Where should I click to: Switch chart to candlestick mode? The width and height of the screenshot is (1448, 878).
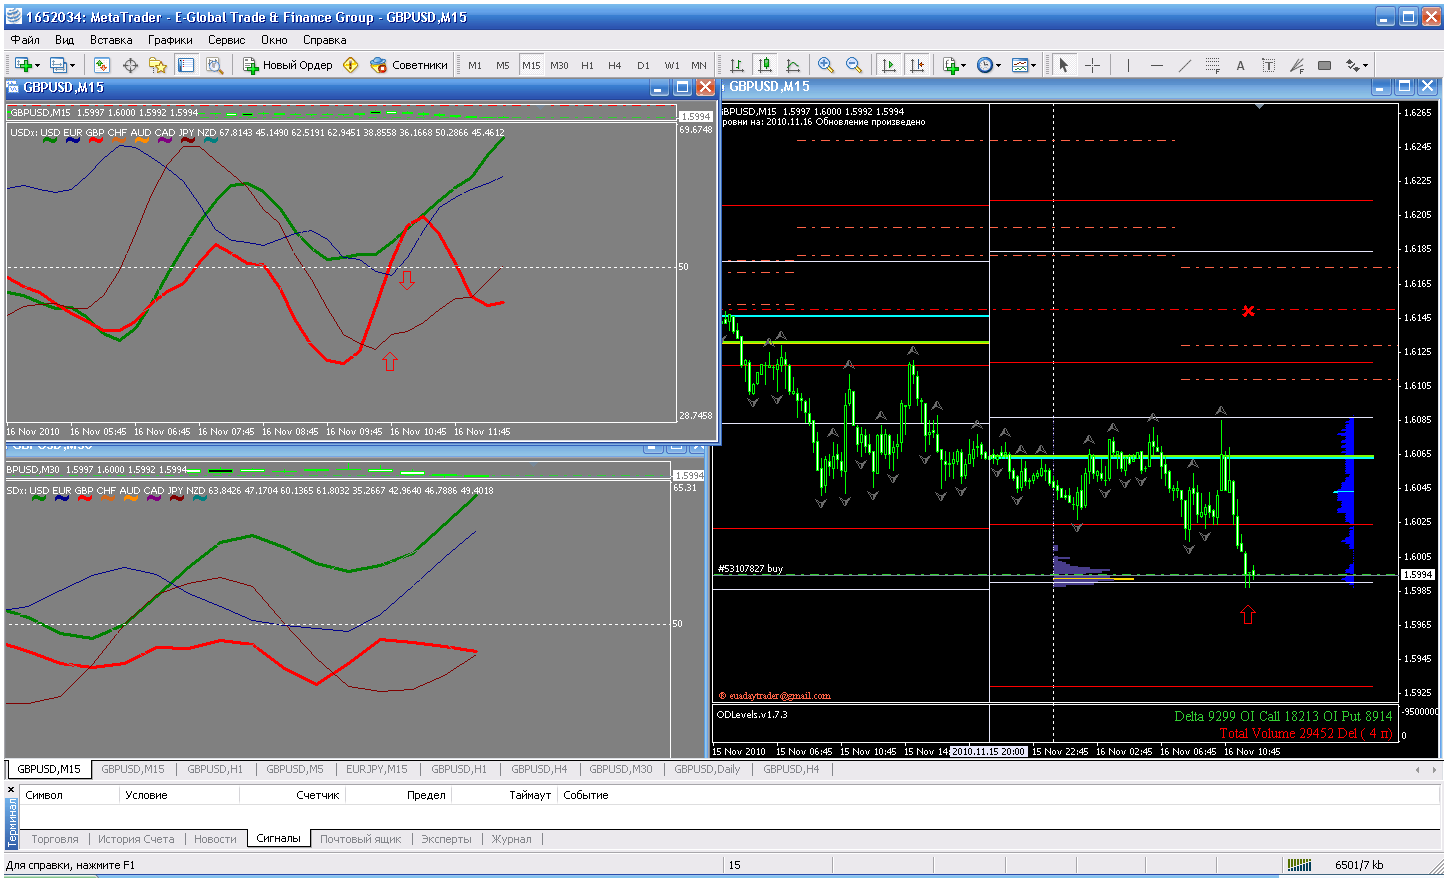[765, 65]
